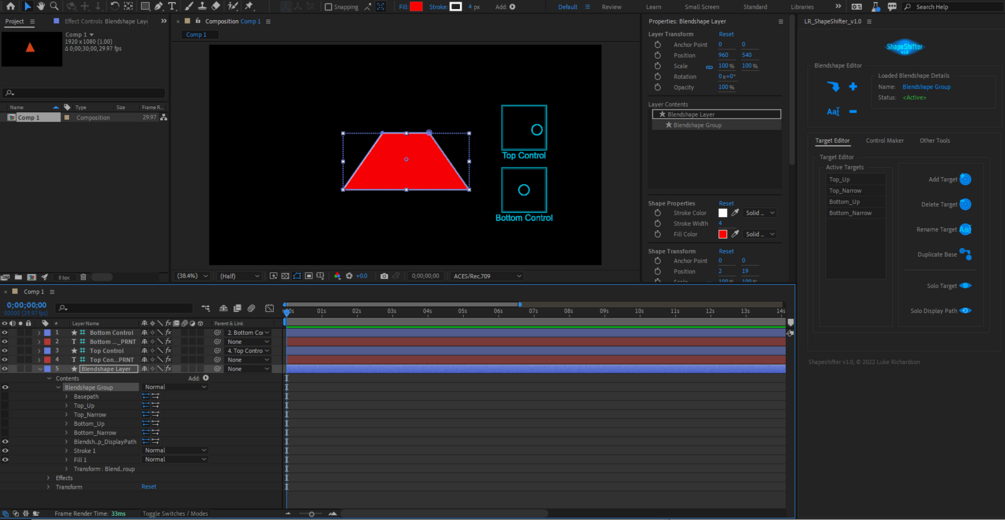Select the Rotation tool
1005x520 pixels.
[x=114, y=6]
